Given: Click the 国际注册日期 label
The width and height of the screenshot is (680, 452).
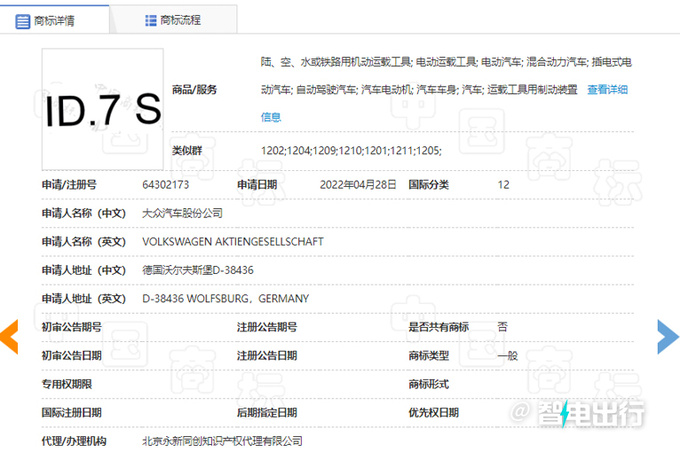Looking at the screenshot, I should click(x=72, y=413).
